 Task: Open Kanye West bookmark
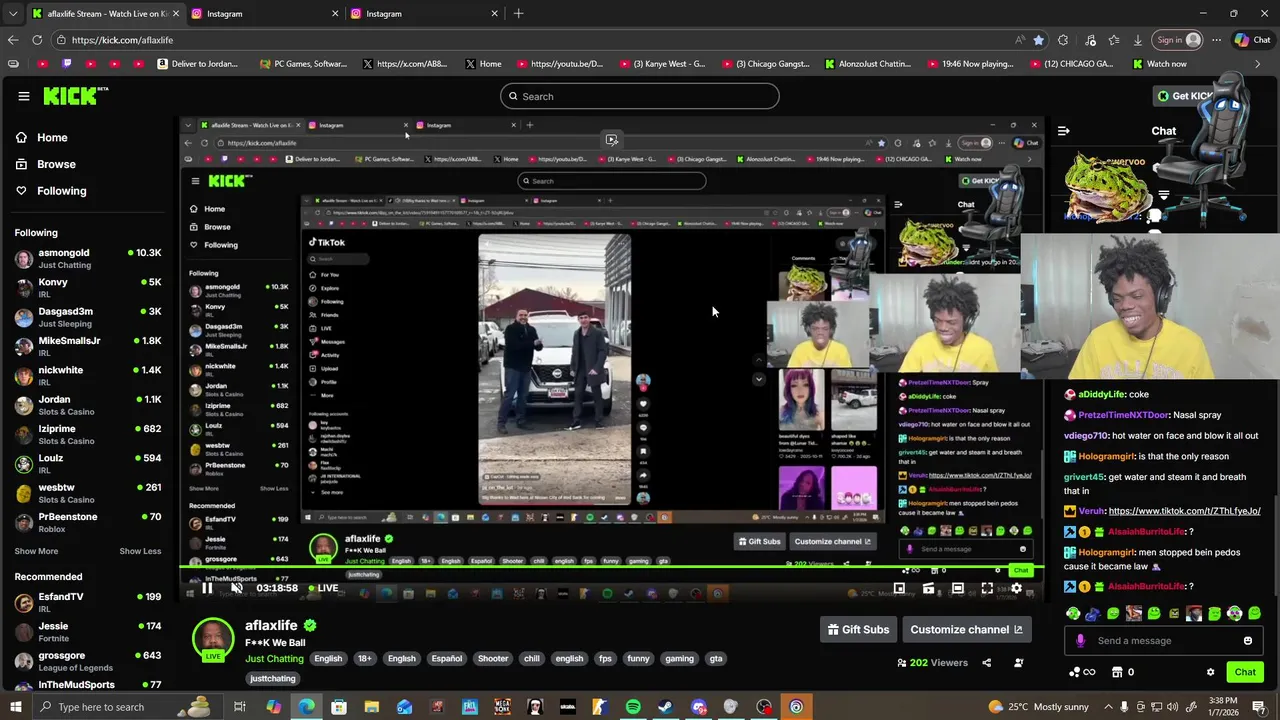[662, 64]
